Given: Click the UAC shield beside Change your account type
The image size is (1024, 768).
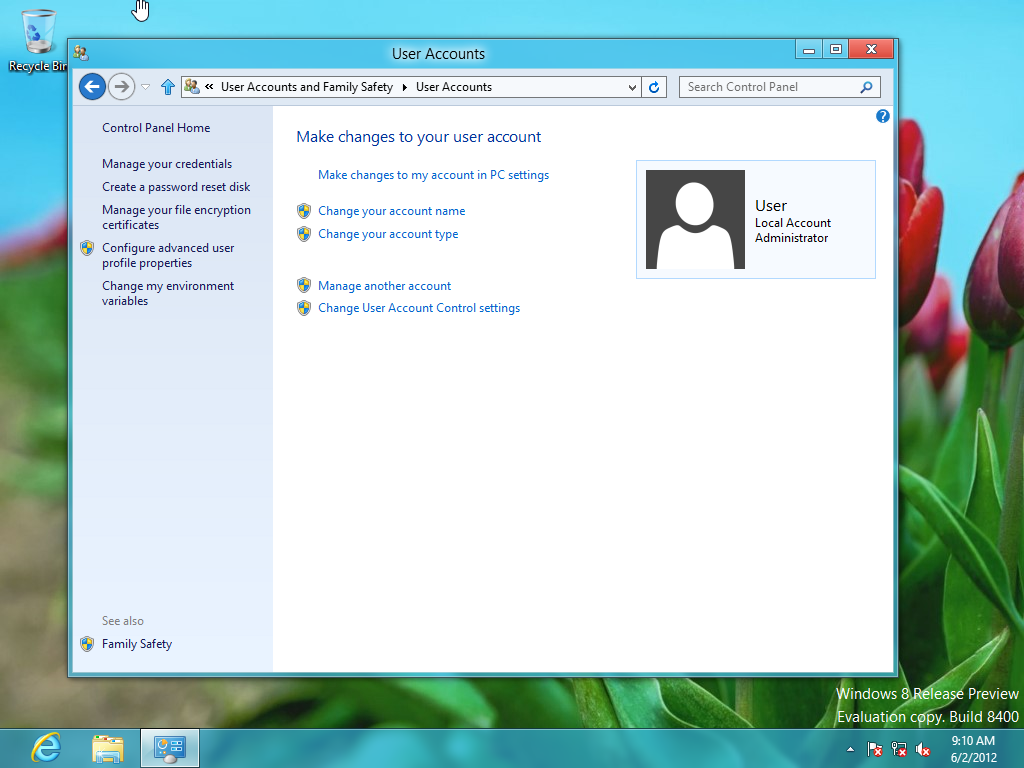Looking at the screenshot, I should [x=303, y=233].
